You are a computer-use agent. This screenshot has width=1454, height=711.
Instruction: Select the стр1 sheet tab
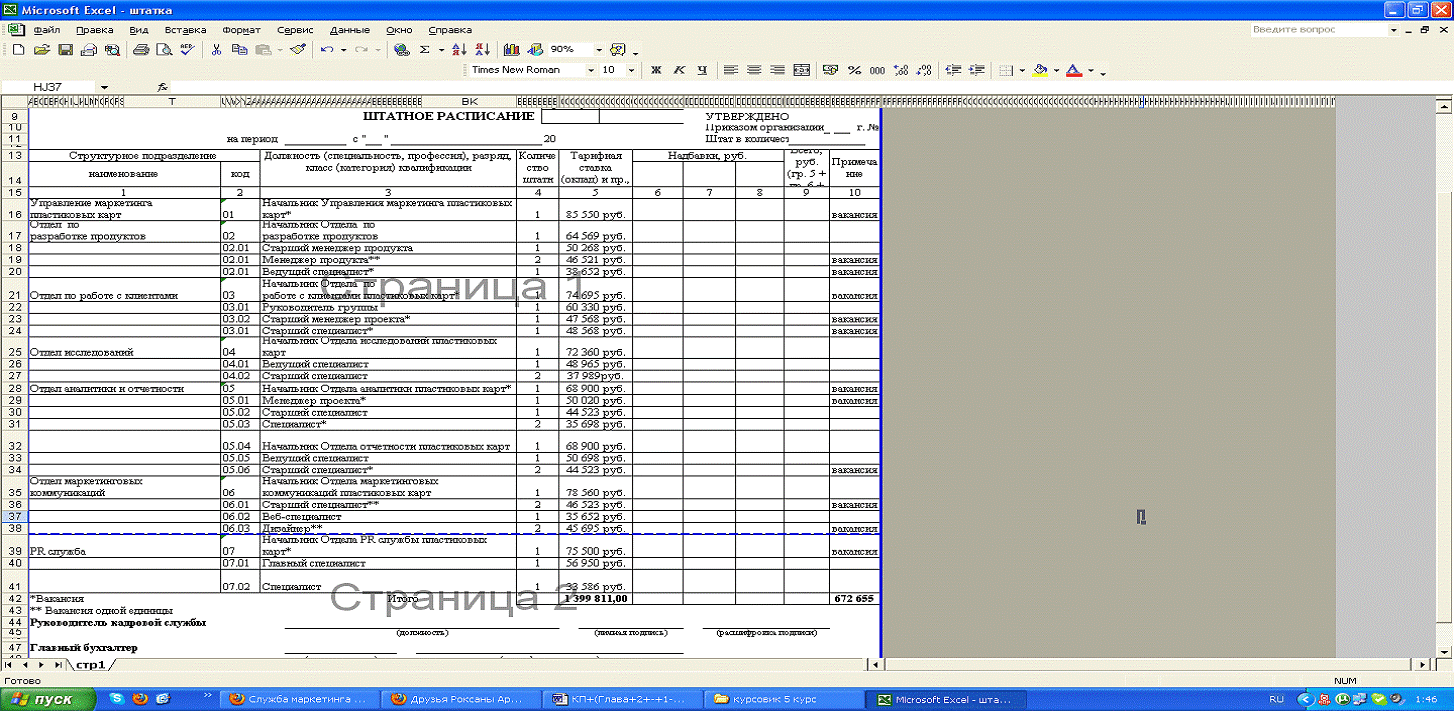tap(90, 664)
